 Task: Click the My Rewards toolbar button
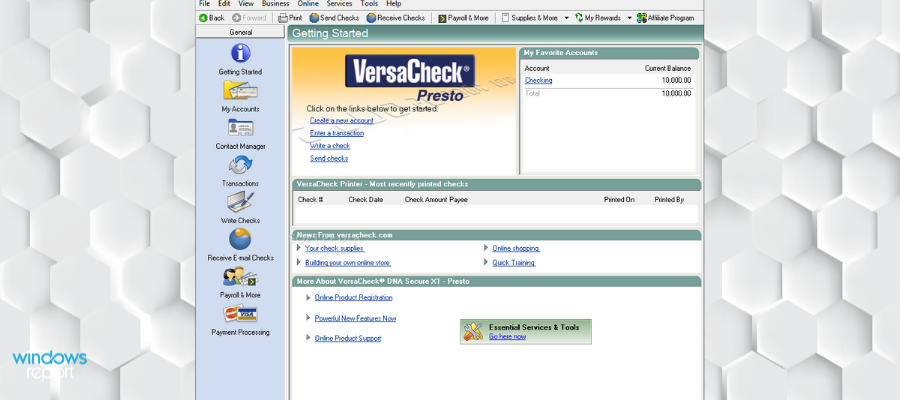click(598, 18)
